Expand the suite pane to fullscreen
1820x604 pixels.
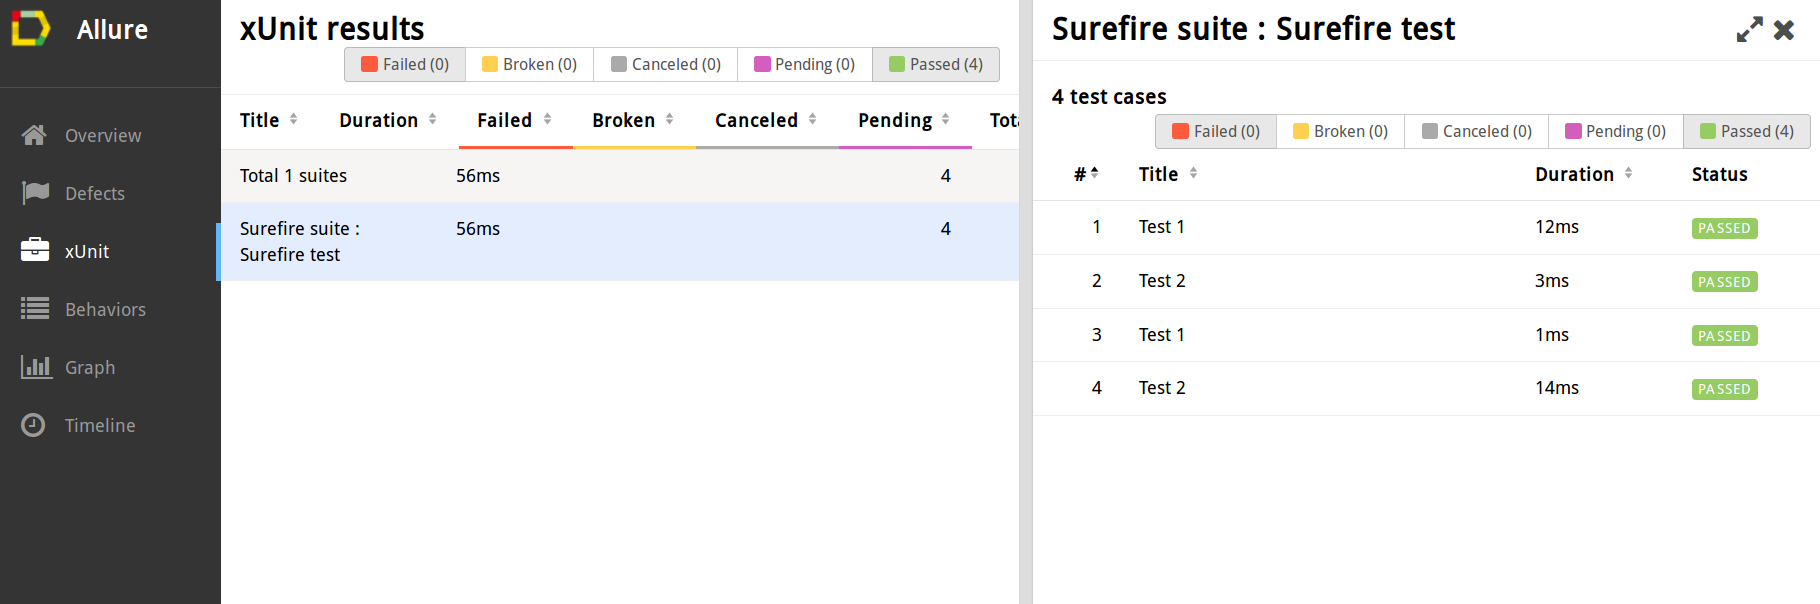click(1749, 30)
